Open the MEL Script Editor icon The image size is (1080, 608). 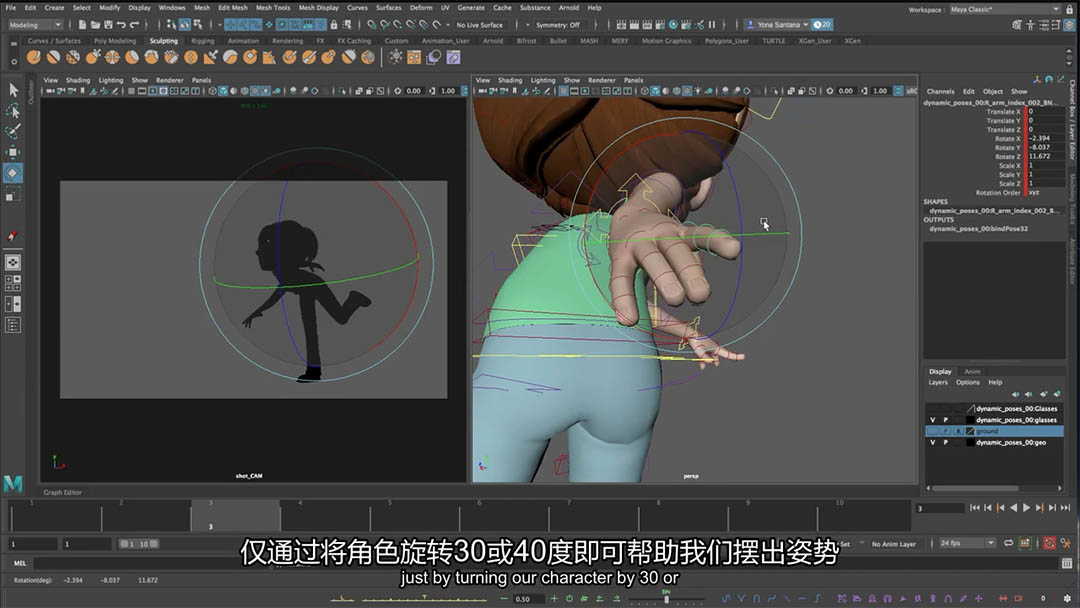tap(1067, 563)
